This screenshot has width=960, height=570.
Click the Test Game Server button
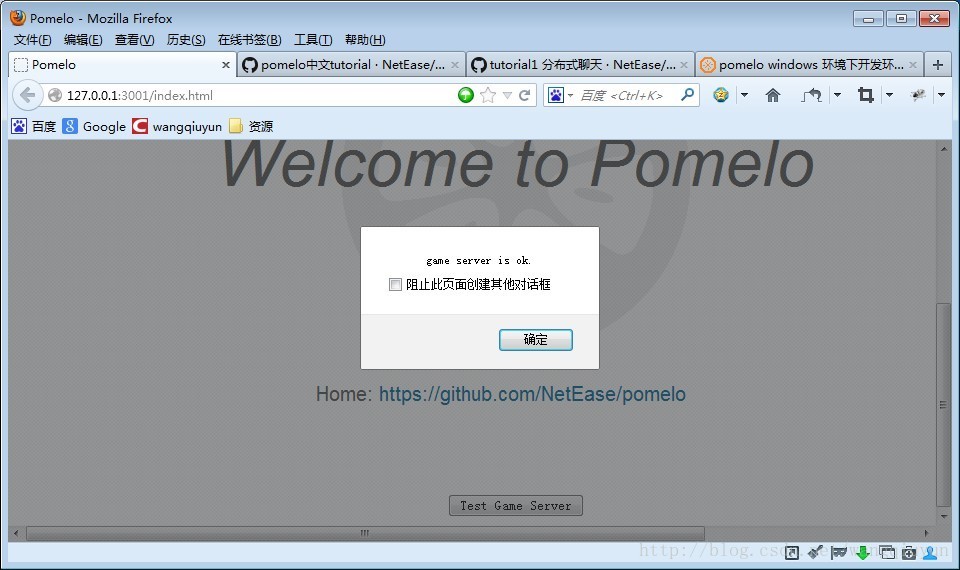point(516,506)
